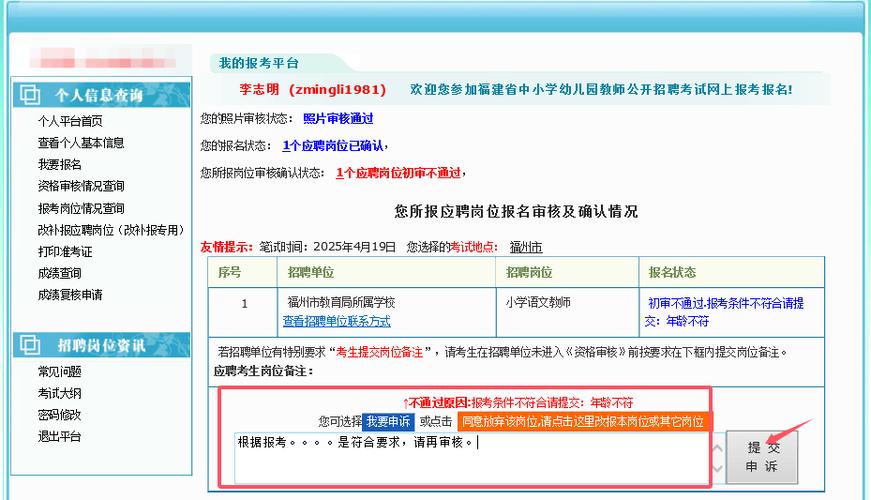Click the 招聘单位 column header
The height and width of the screenshot is (500, 871).
point(311,272)
